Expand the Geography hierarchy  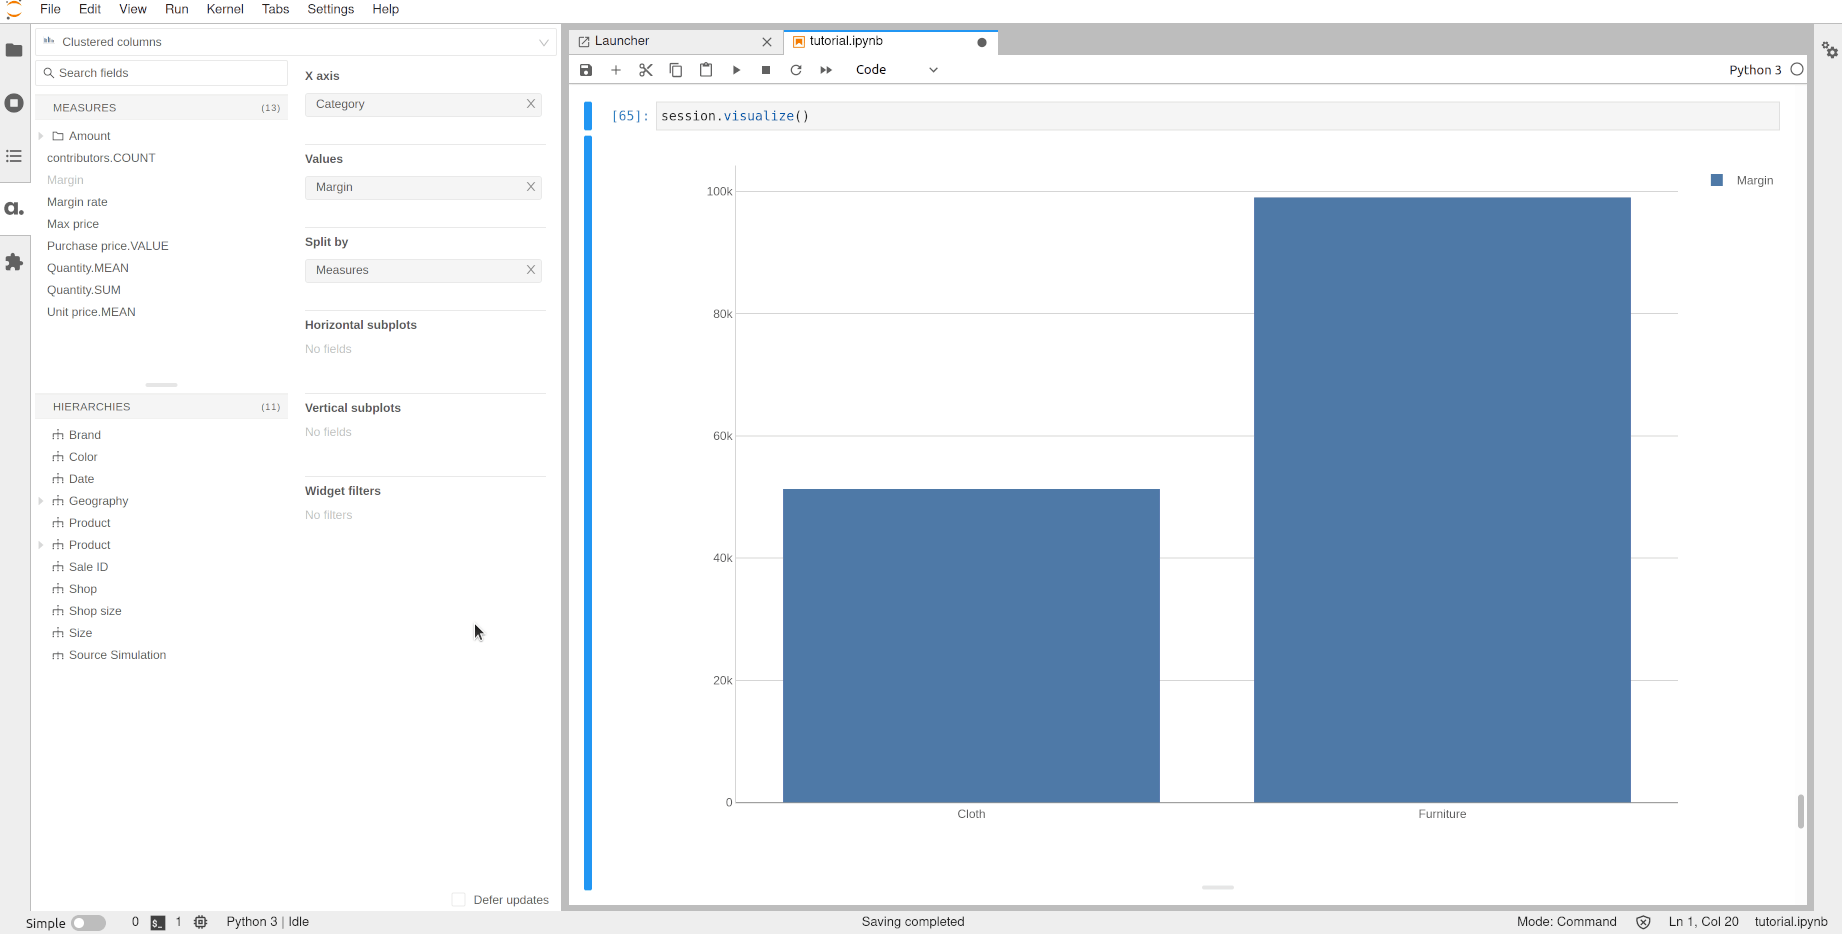(x=41, y=501)
